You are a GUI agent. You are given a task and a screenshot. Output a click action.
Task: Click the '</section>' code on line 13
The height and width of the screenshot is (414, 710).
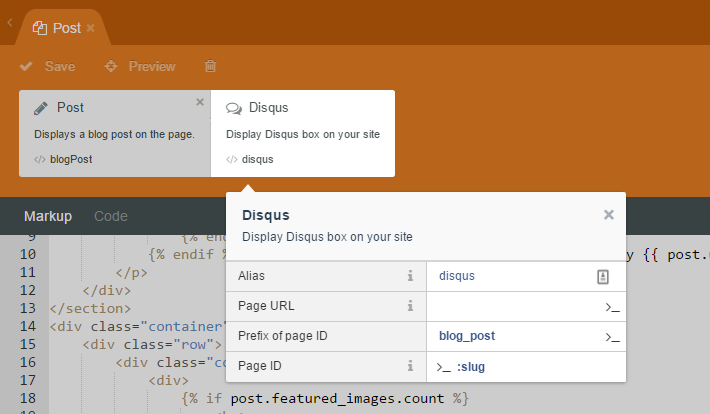click(x=90, y=308)
